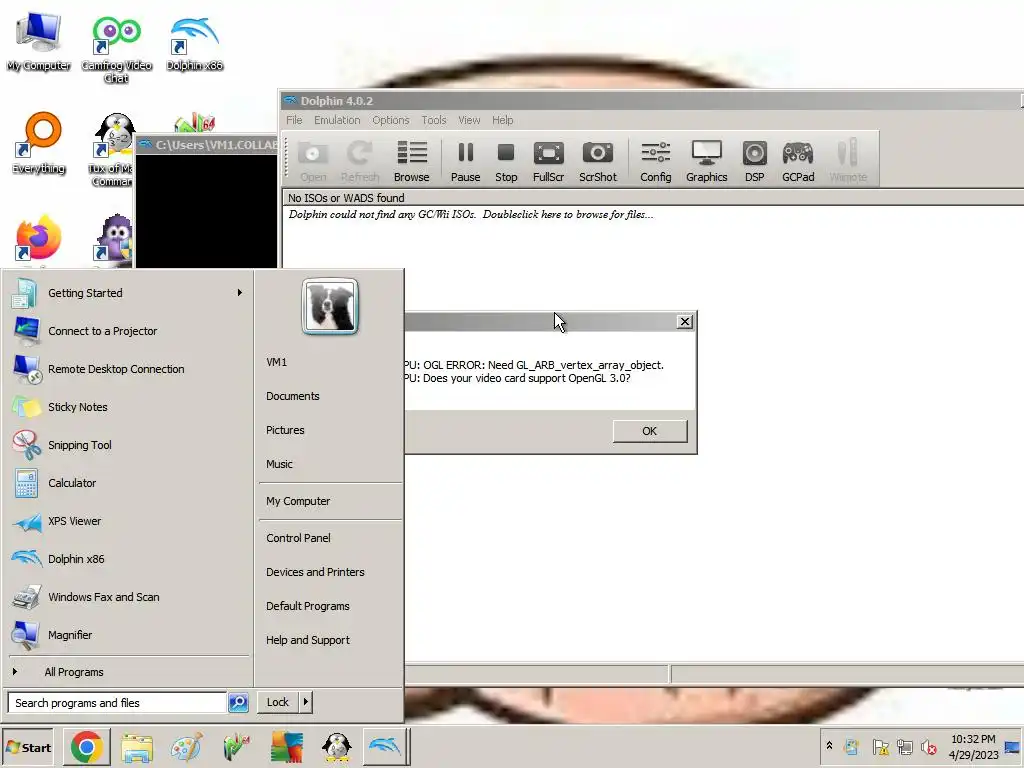Open the file explorer taskbar icon
This screenshot has width=1024, height=768.
tap(137, 746)
